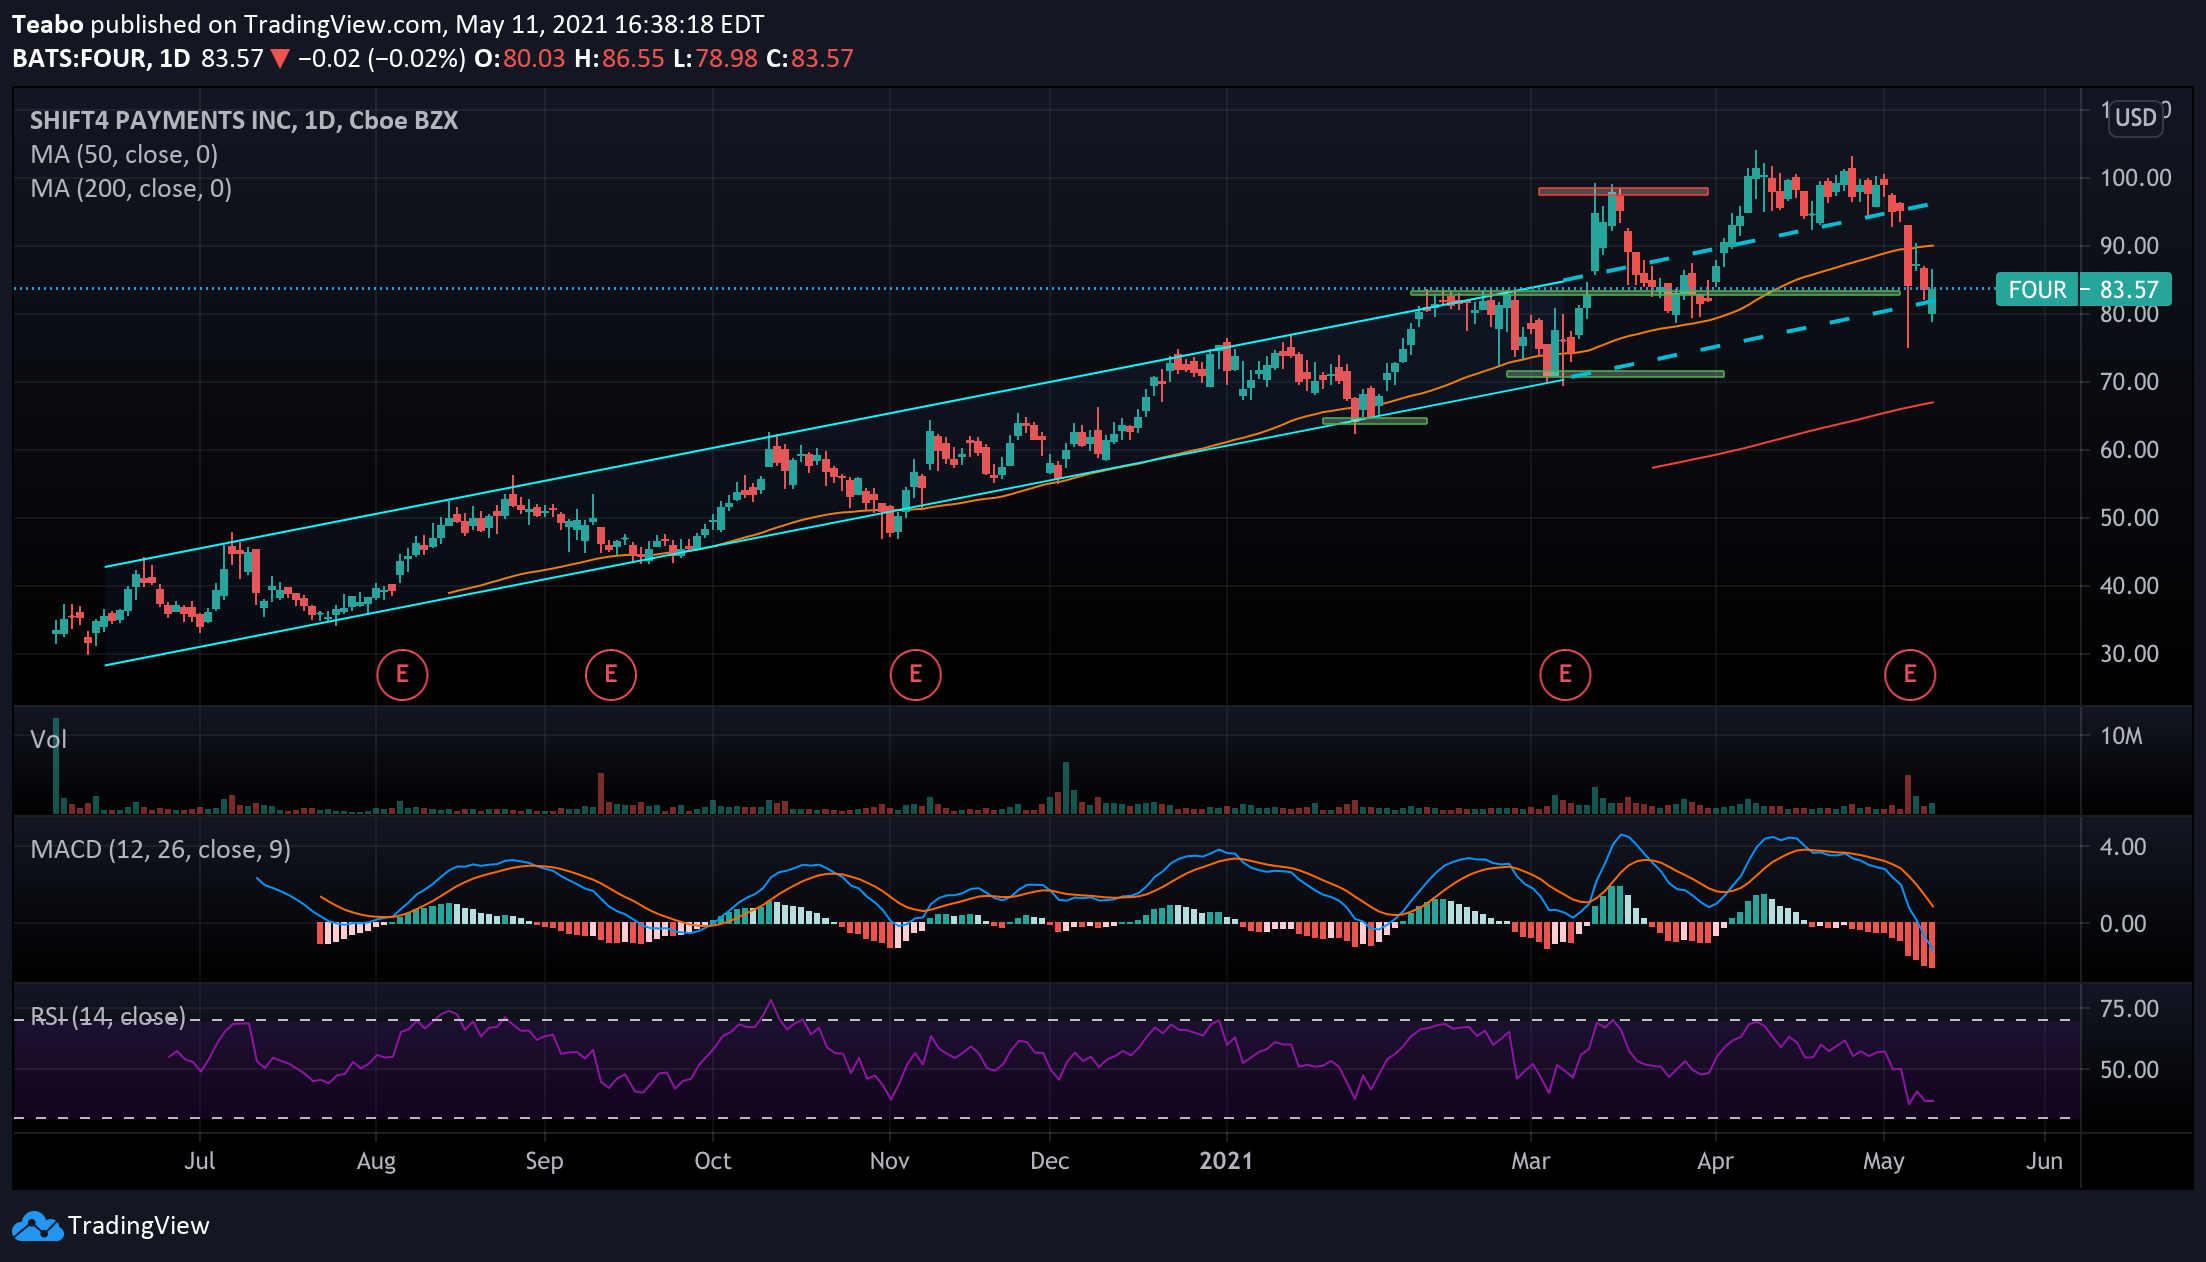The image size is (2206, 1262).
Task: Click the 100.00 price axis label
Action: [2135, 178]
